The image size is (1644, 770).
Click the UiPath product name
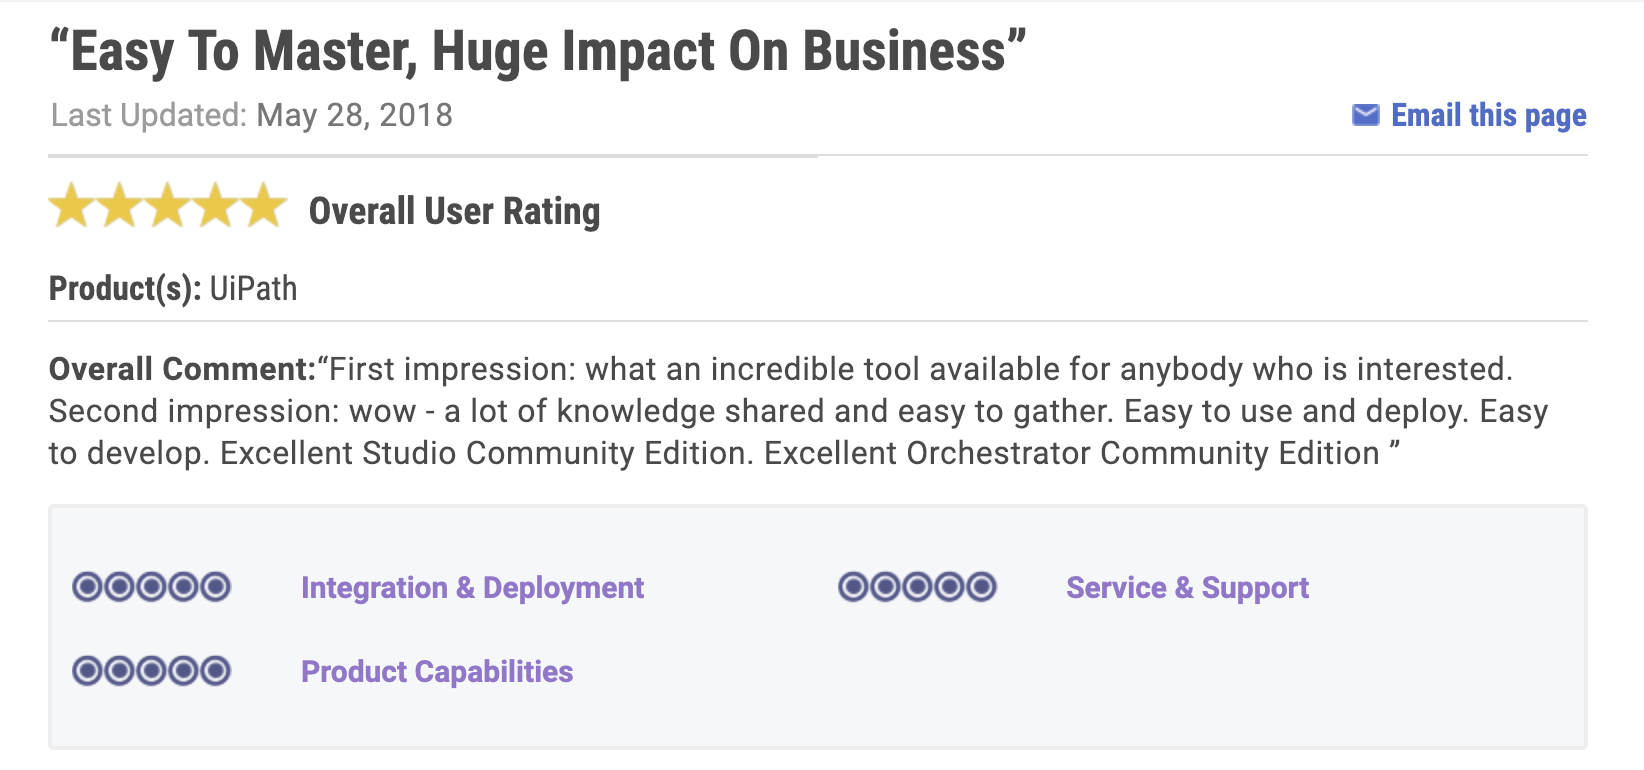click(253, 289)
